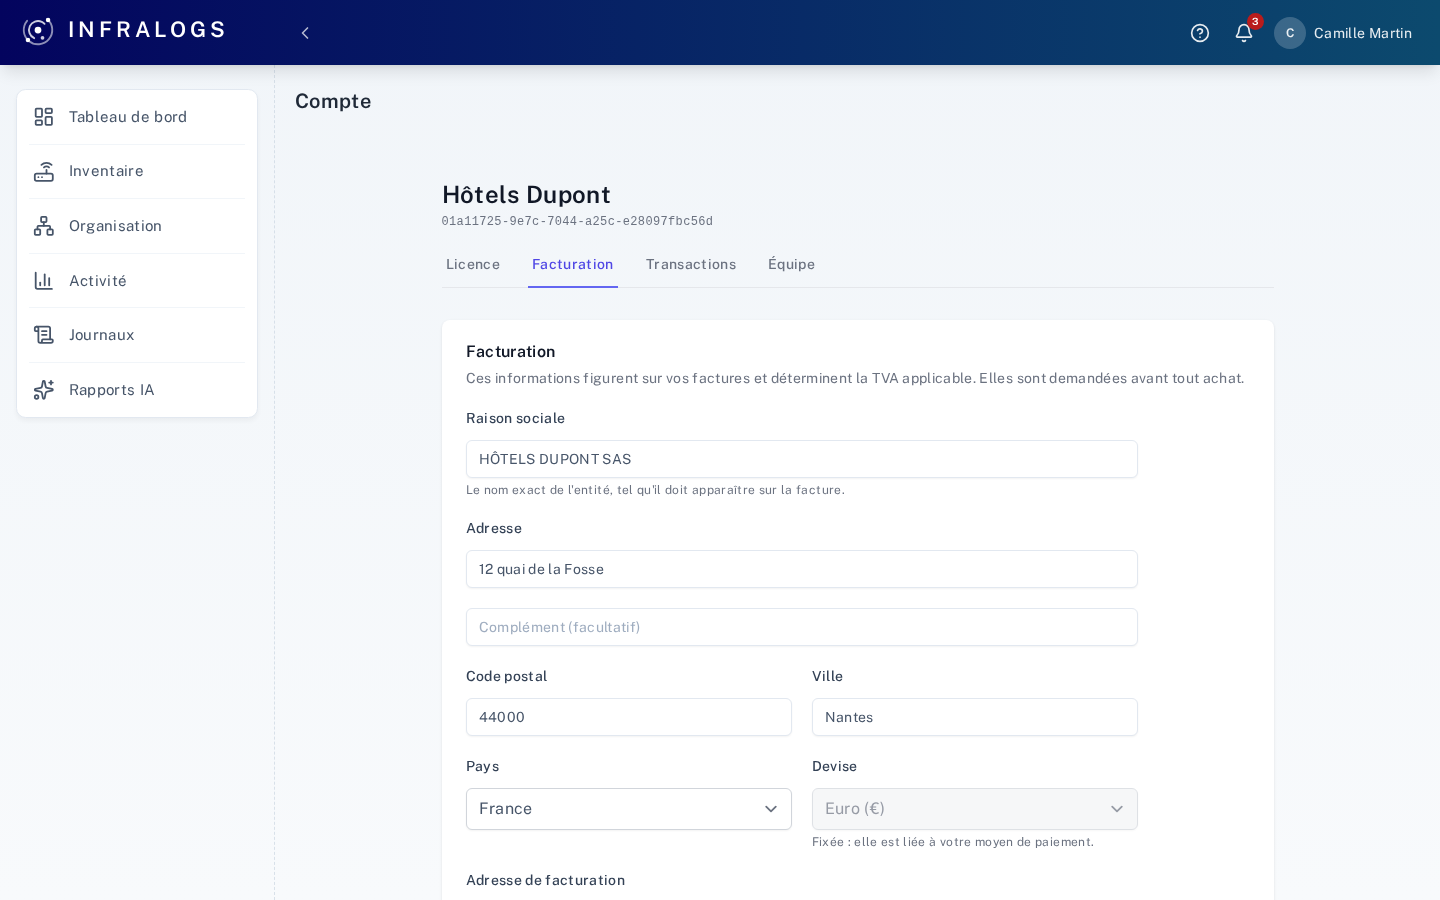Click the Hôtels Dupont heading

526,195
